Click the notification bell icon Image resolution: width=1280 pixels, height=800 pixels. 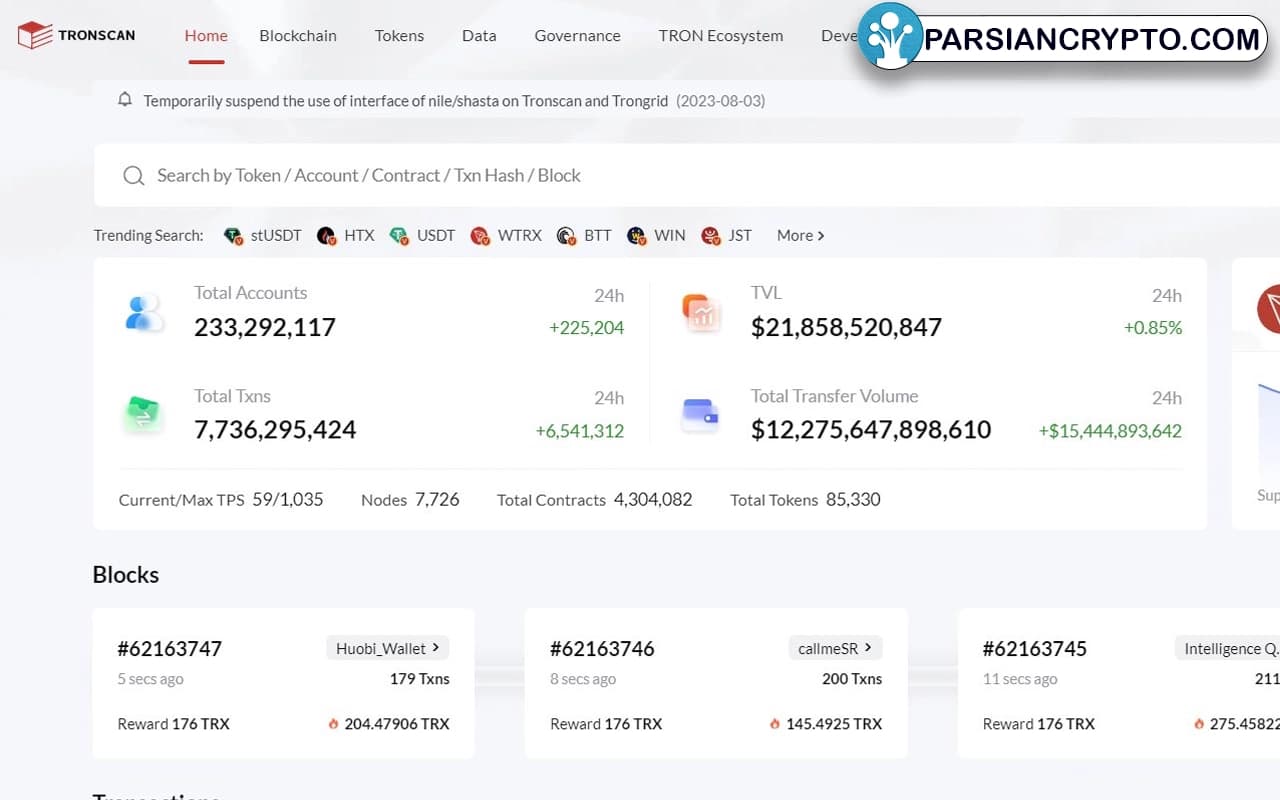click(x=125, y=100)
